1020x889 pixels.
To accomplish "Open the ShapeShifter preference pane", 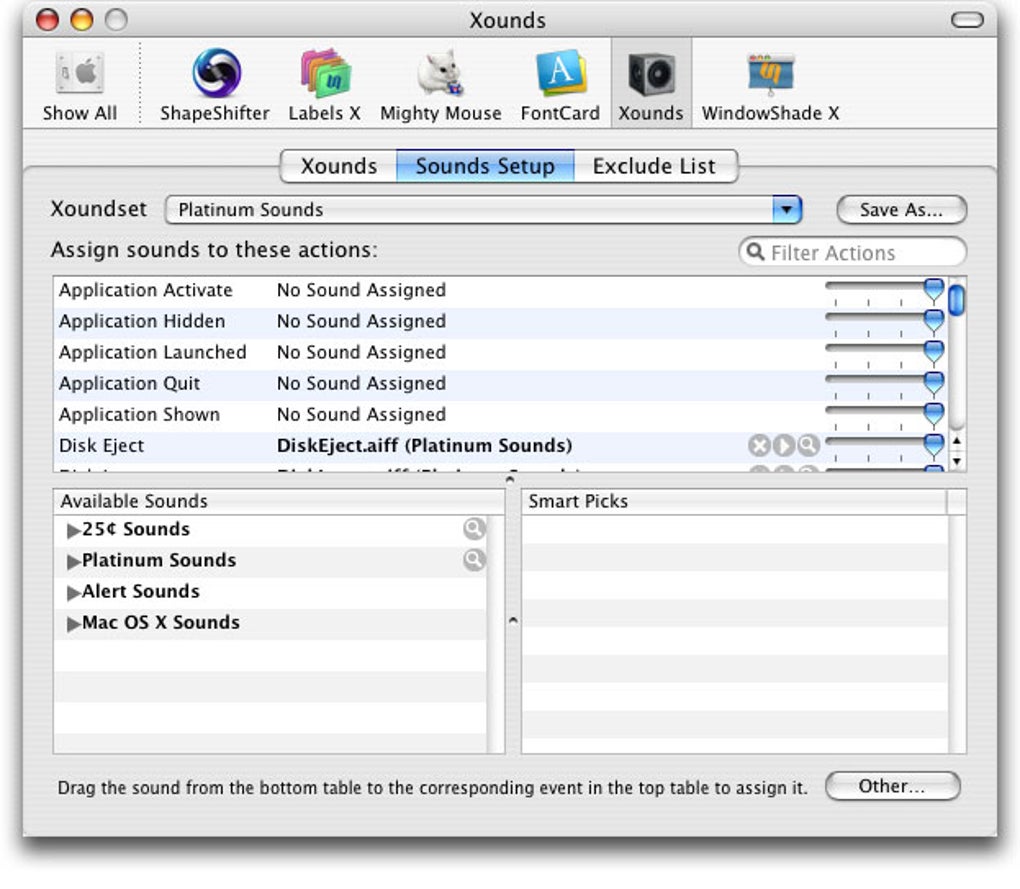I will pos(215,85).
